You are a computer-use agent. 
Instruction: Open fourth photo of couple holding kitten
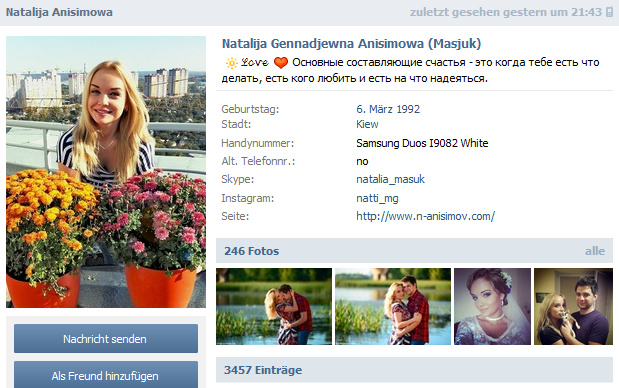(x=573, y=306)
